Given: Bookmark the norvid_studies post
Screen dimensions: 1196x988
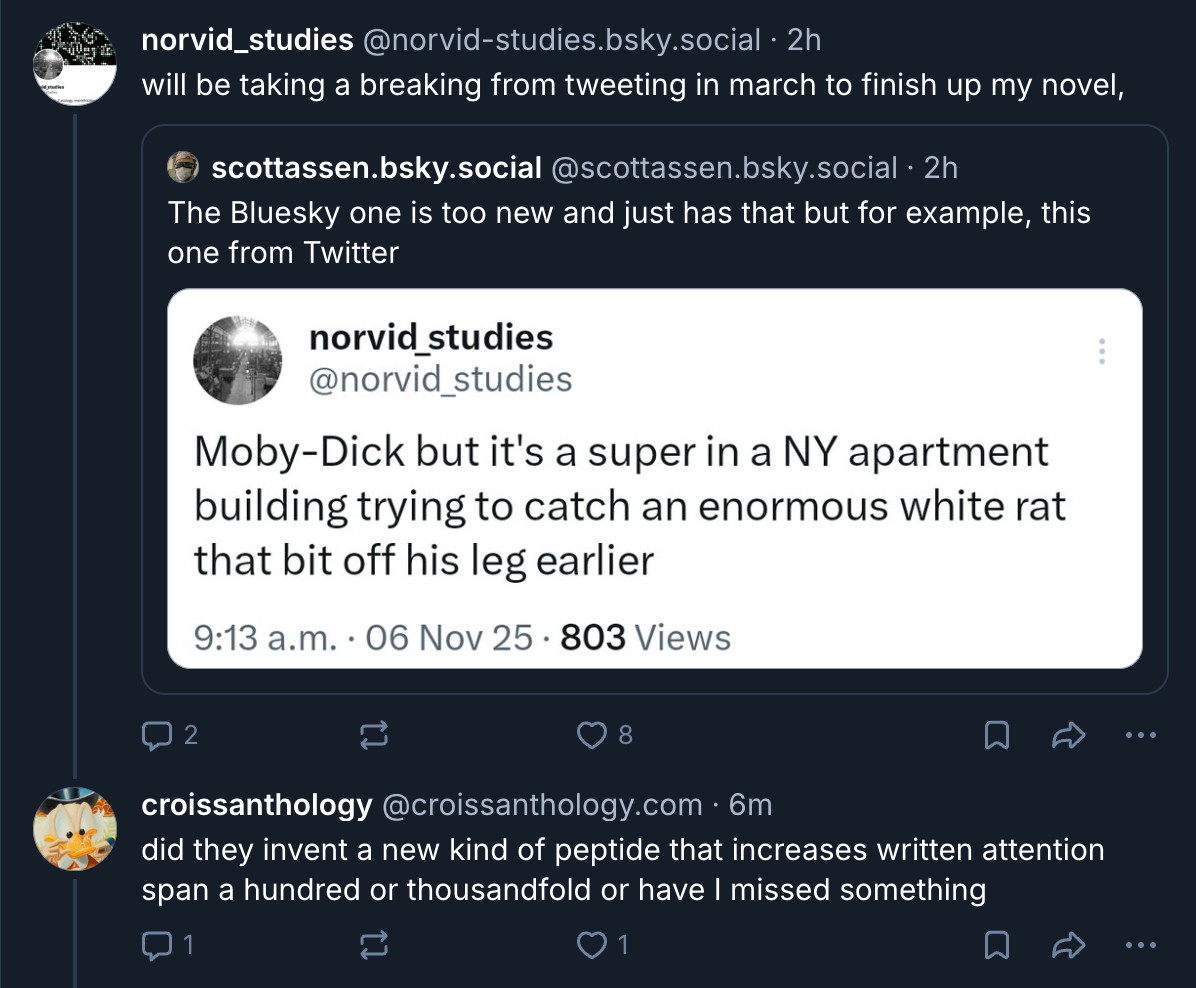Looking at the screenshot, I should click(996, 736).
